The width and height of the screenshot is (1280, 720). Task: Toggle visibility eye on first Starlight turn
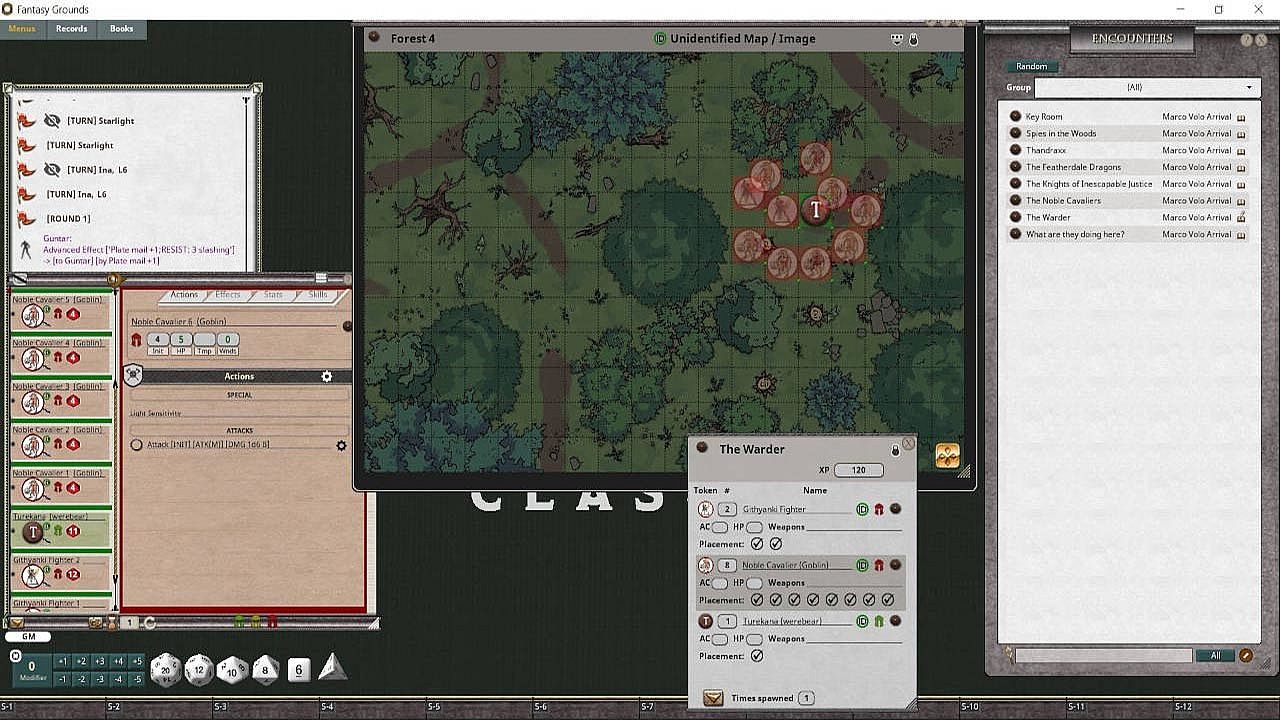coord(52,121)
